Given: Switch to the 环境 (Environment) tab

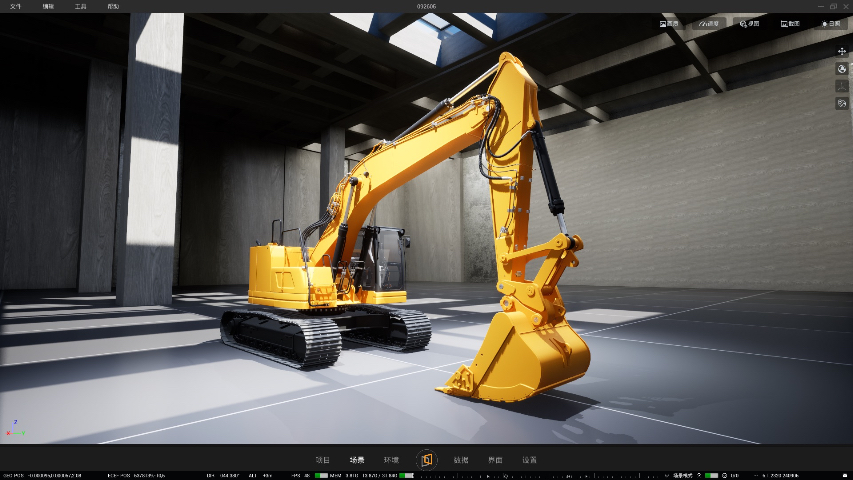Looking at the screenshot, I should click(391, 460).
